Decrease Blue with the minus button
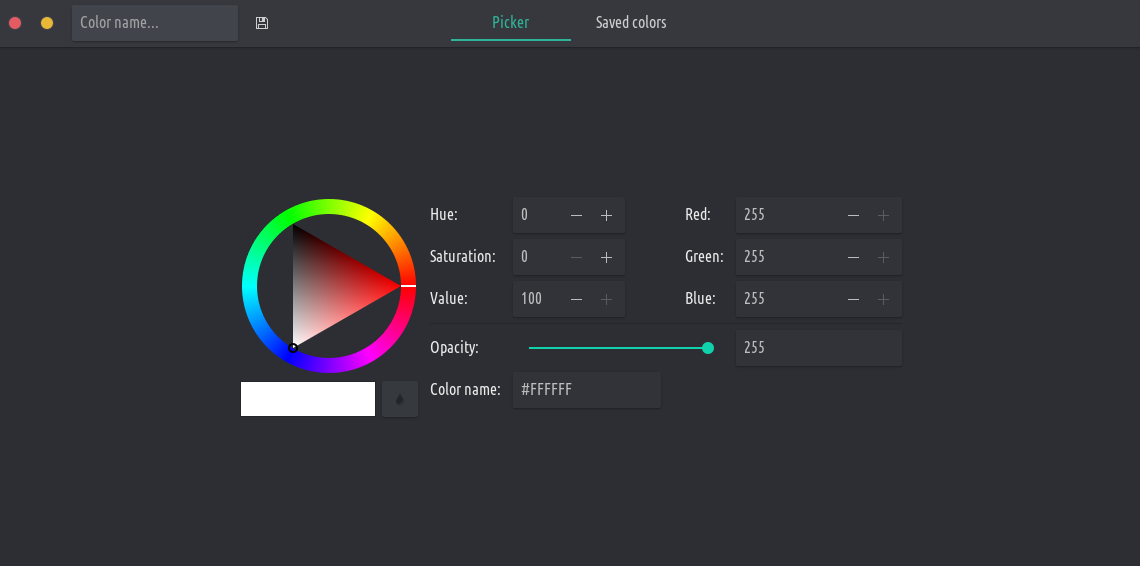This screenshot has height=566, width=1140. (853, 299)
